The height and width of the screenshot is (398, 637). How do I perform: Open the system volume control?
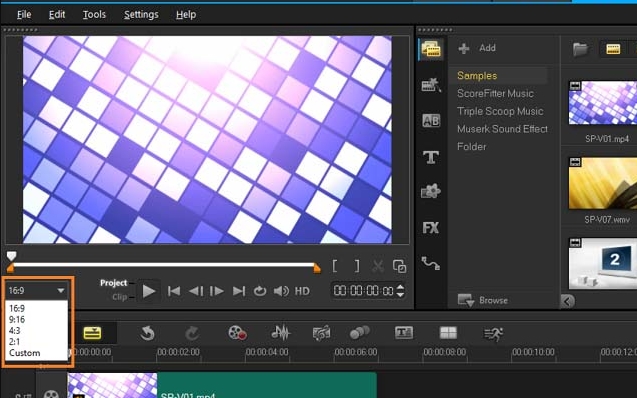(281, 291)
